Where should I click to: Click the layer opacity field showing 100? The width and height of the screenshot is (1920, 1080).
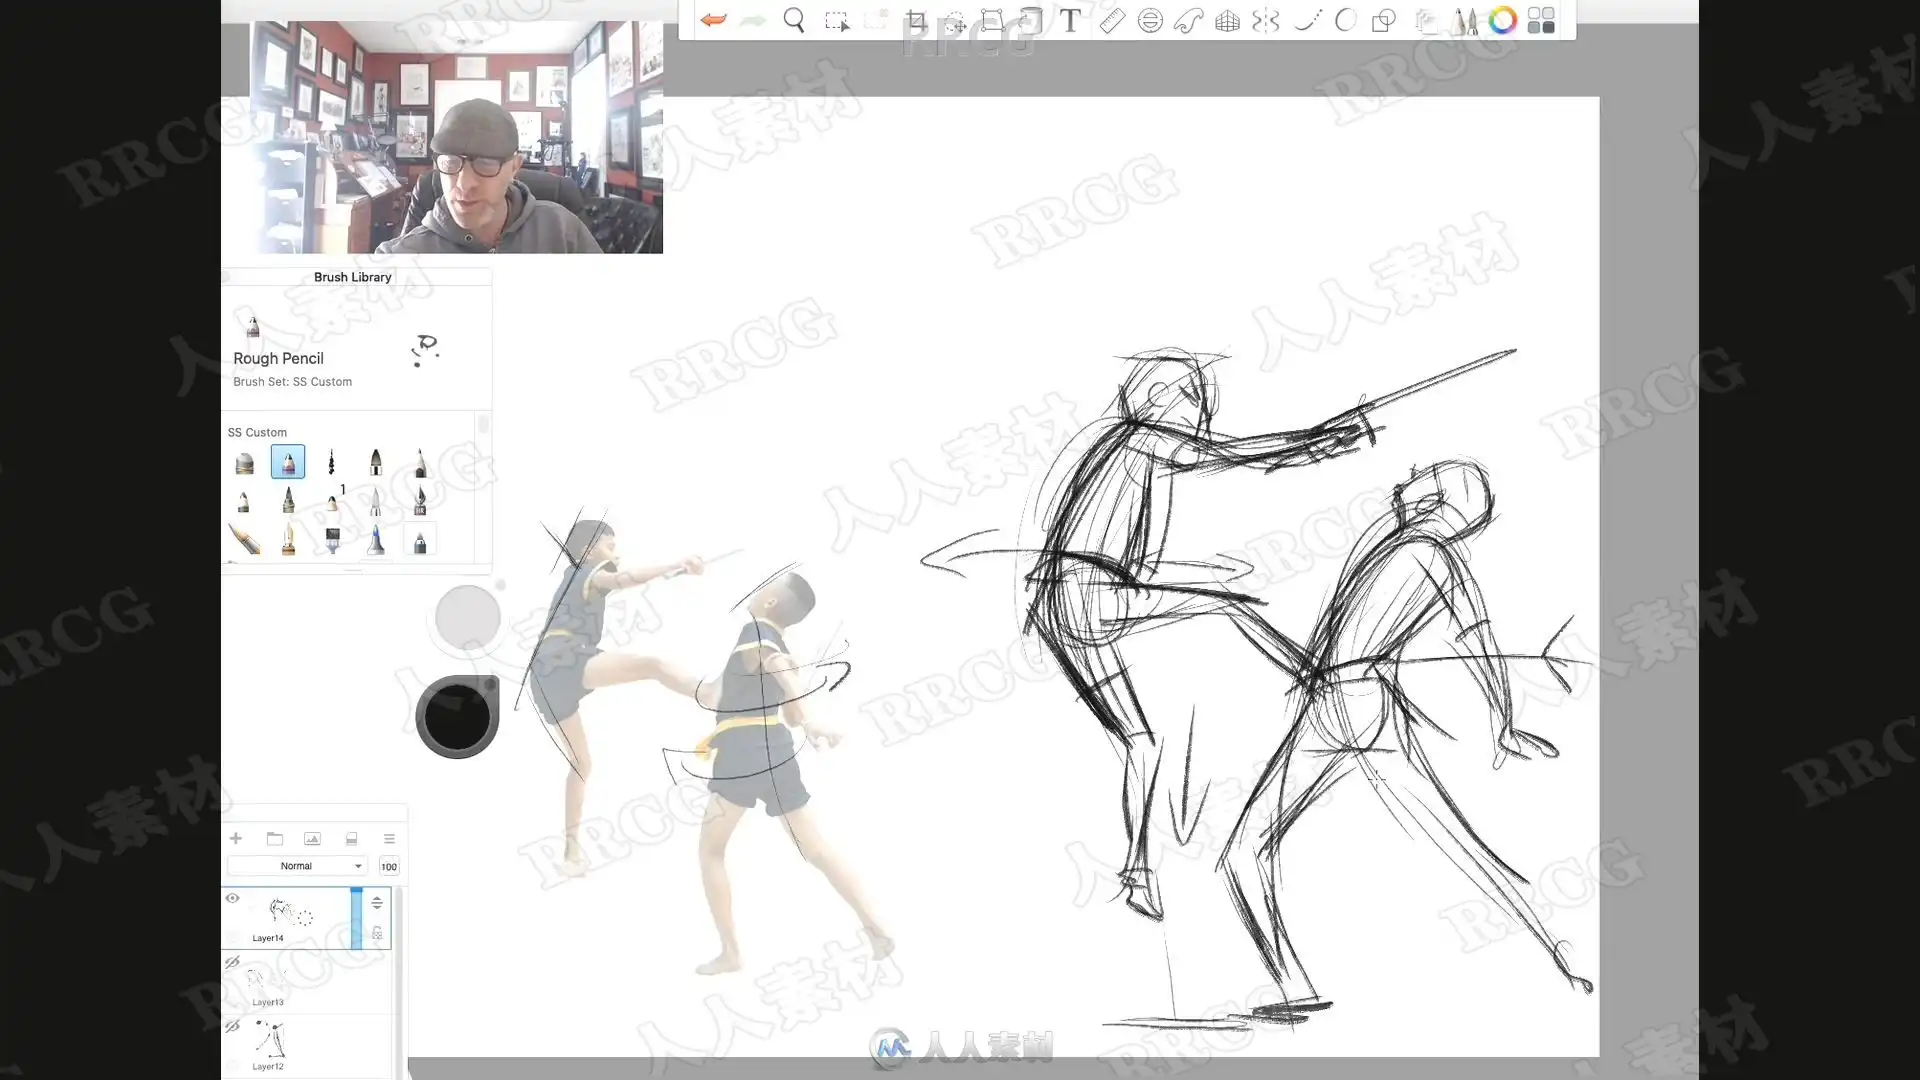pyautogui.click(x=389, y=866)
